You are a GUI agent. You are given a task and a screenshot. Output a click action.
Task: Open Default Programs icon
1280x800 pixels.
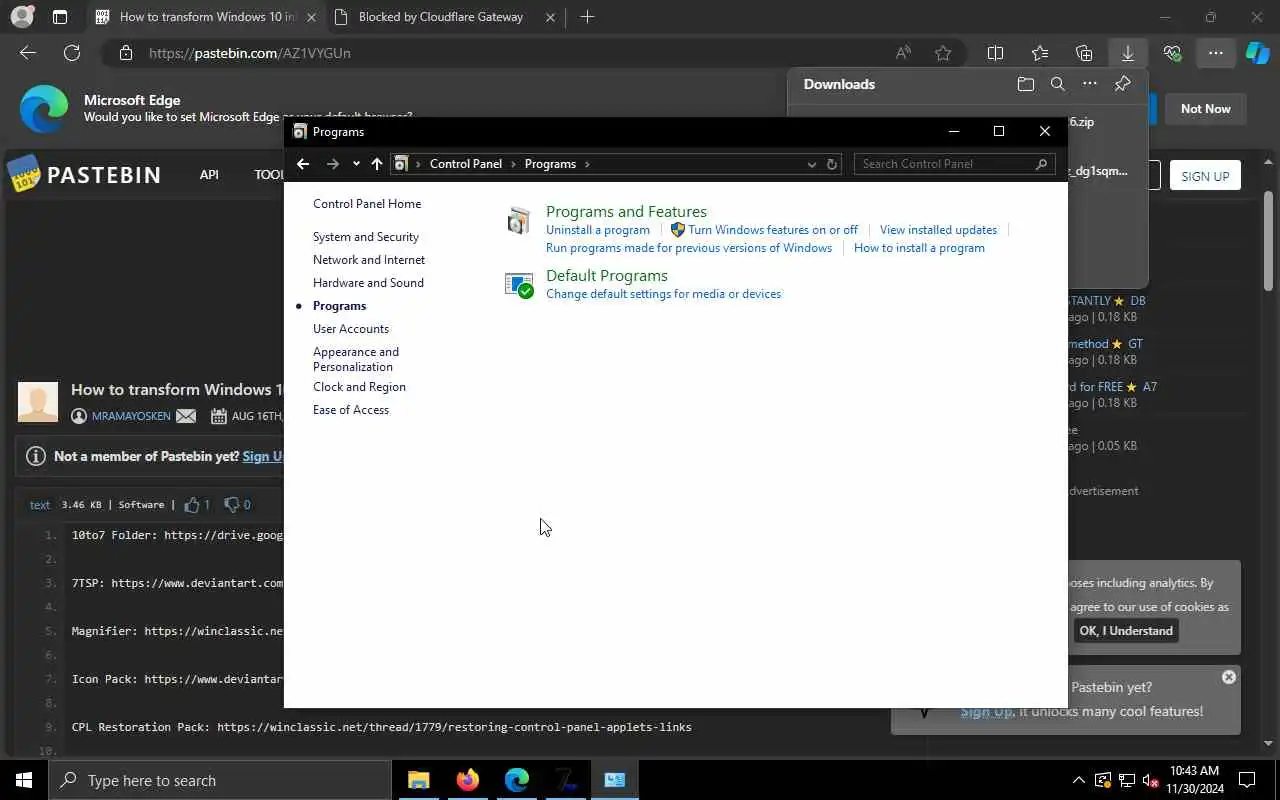coord(519,285)
